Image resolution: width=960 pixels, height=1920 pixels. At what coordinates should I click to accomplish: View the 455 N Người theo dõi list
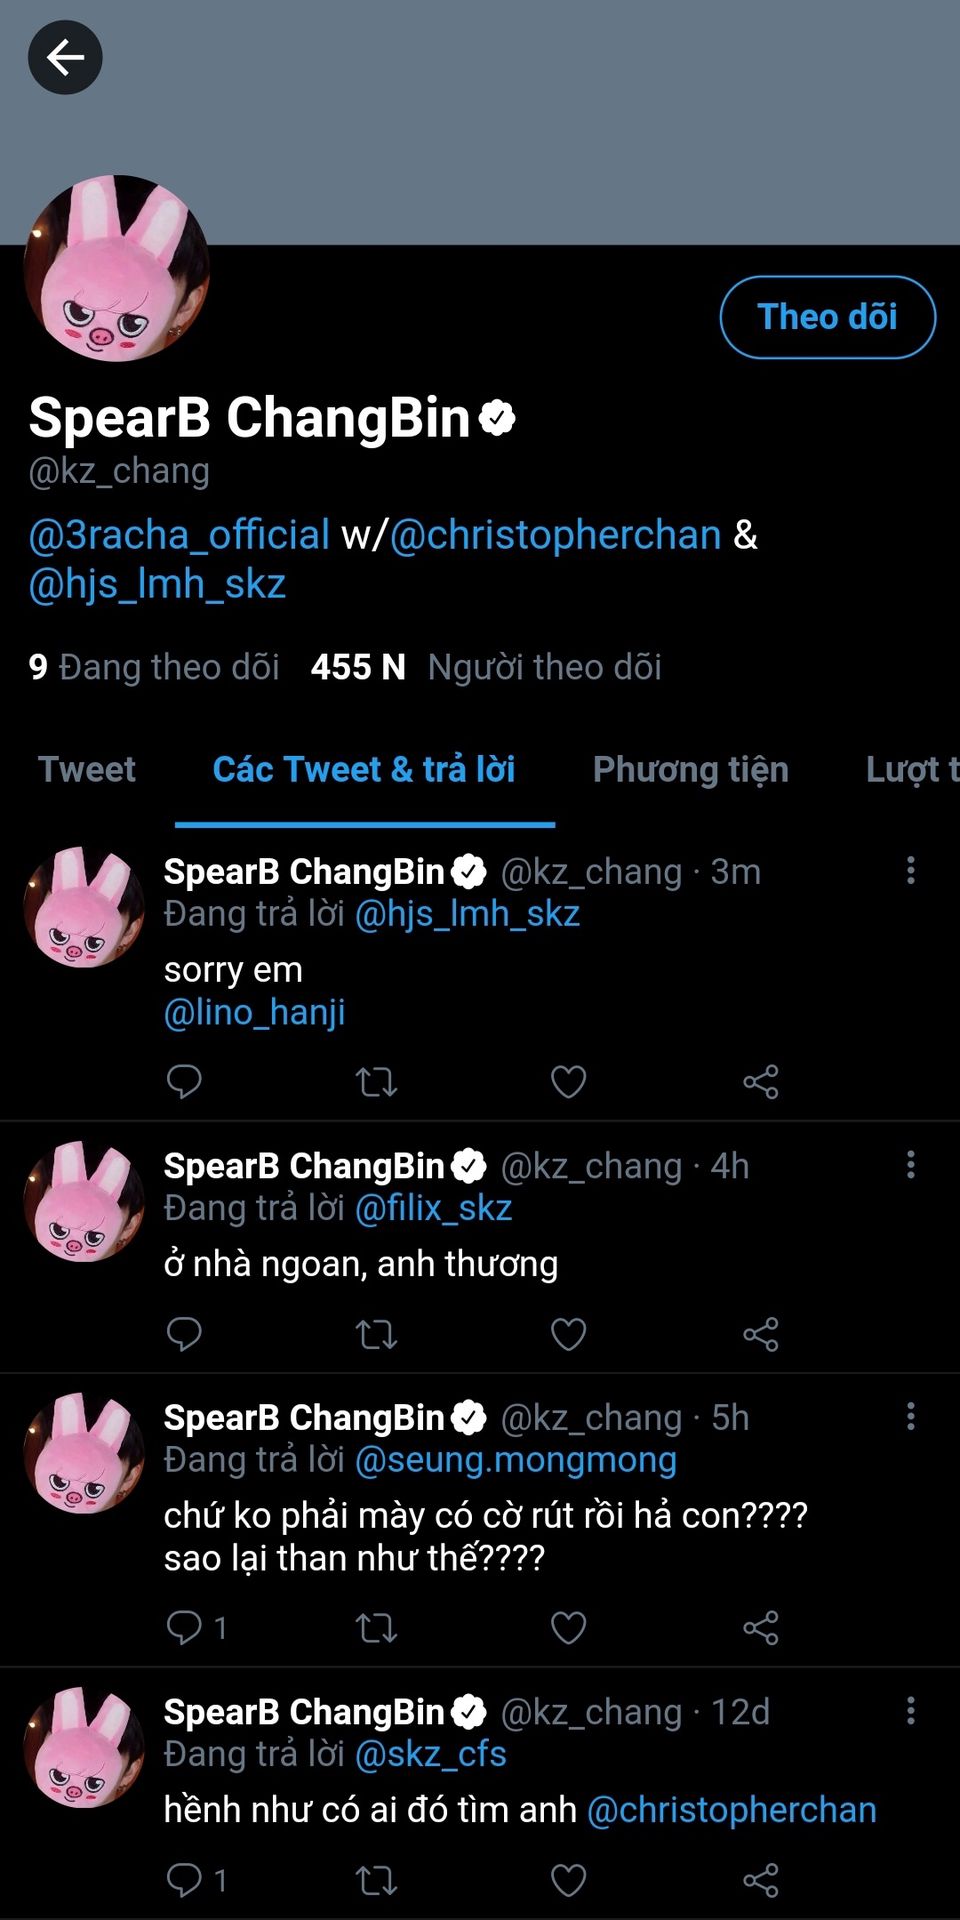click(x=486, y=667)
